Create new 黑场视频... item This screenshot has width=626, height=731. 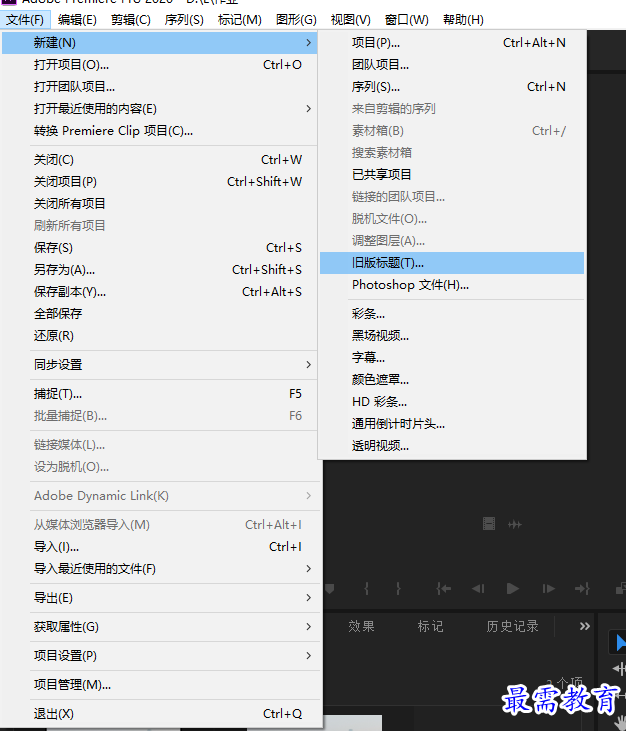pyautogui.click(x=452, y=336)
